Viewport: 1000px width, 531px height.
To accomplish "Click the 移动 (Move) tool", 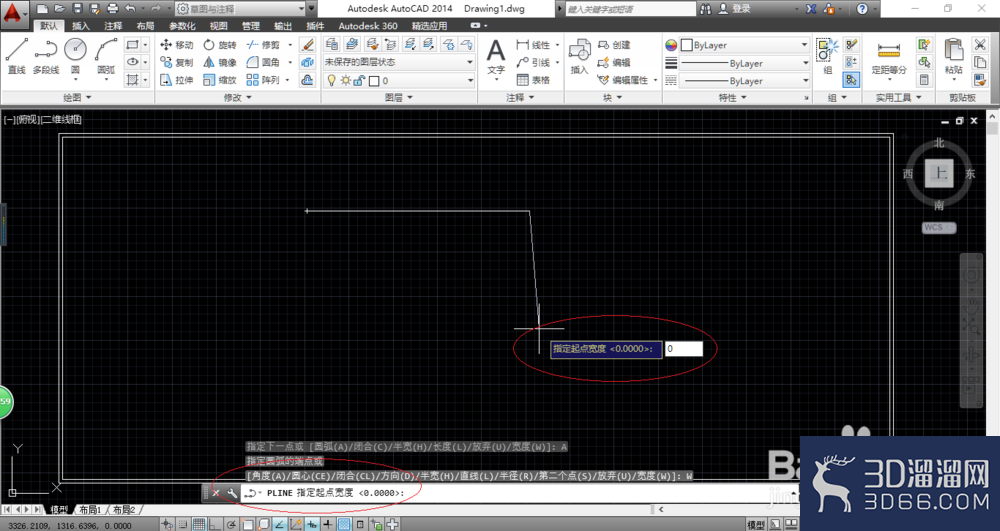I will pyautogui.click(x=177, y=45).
